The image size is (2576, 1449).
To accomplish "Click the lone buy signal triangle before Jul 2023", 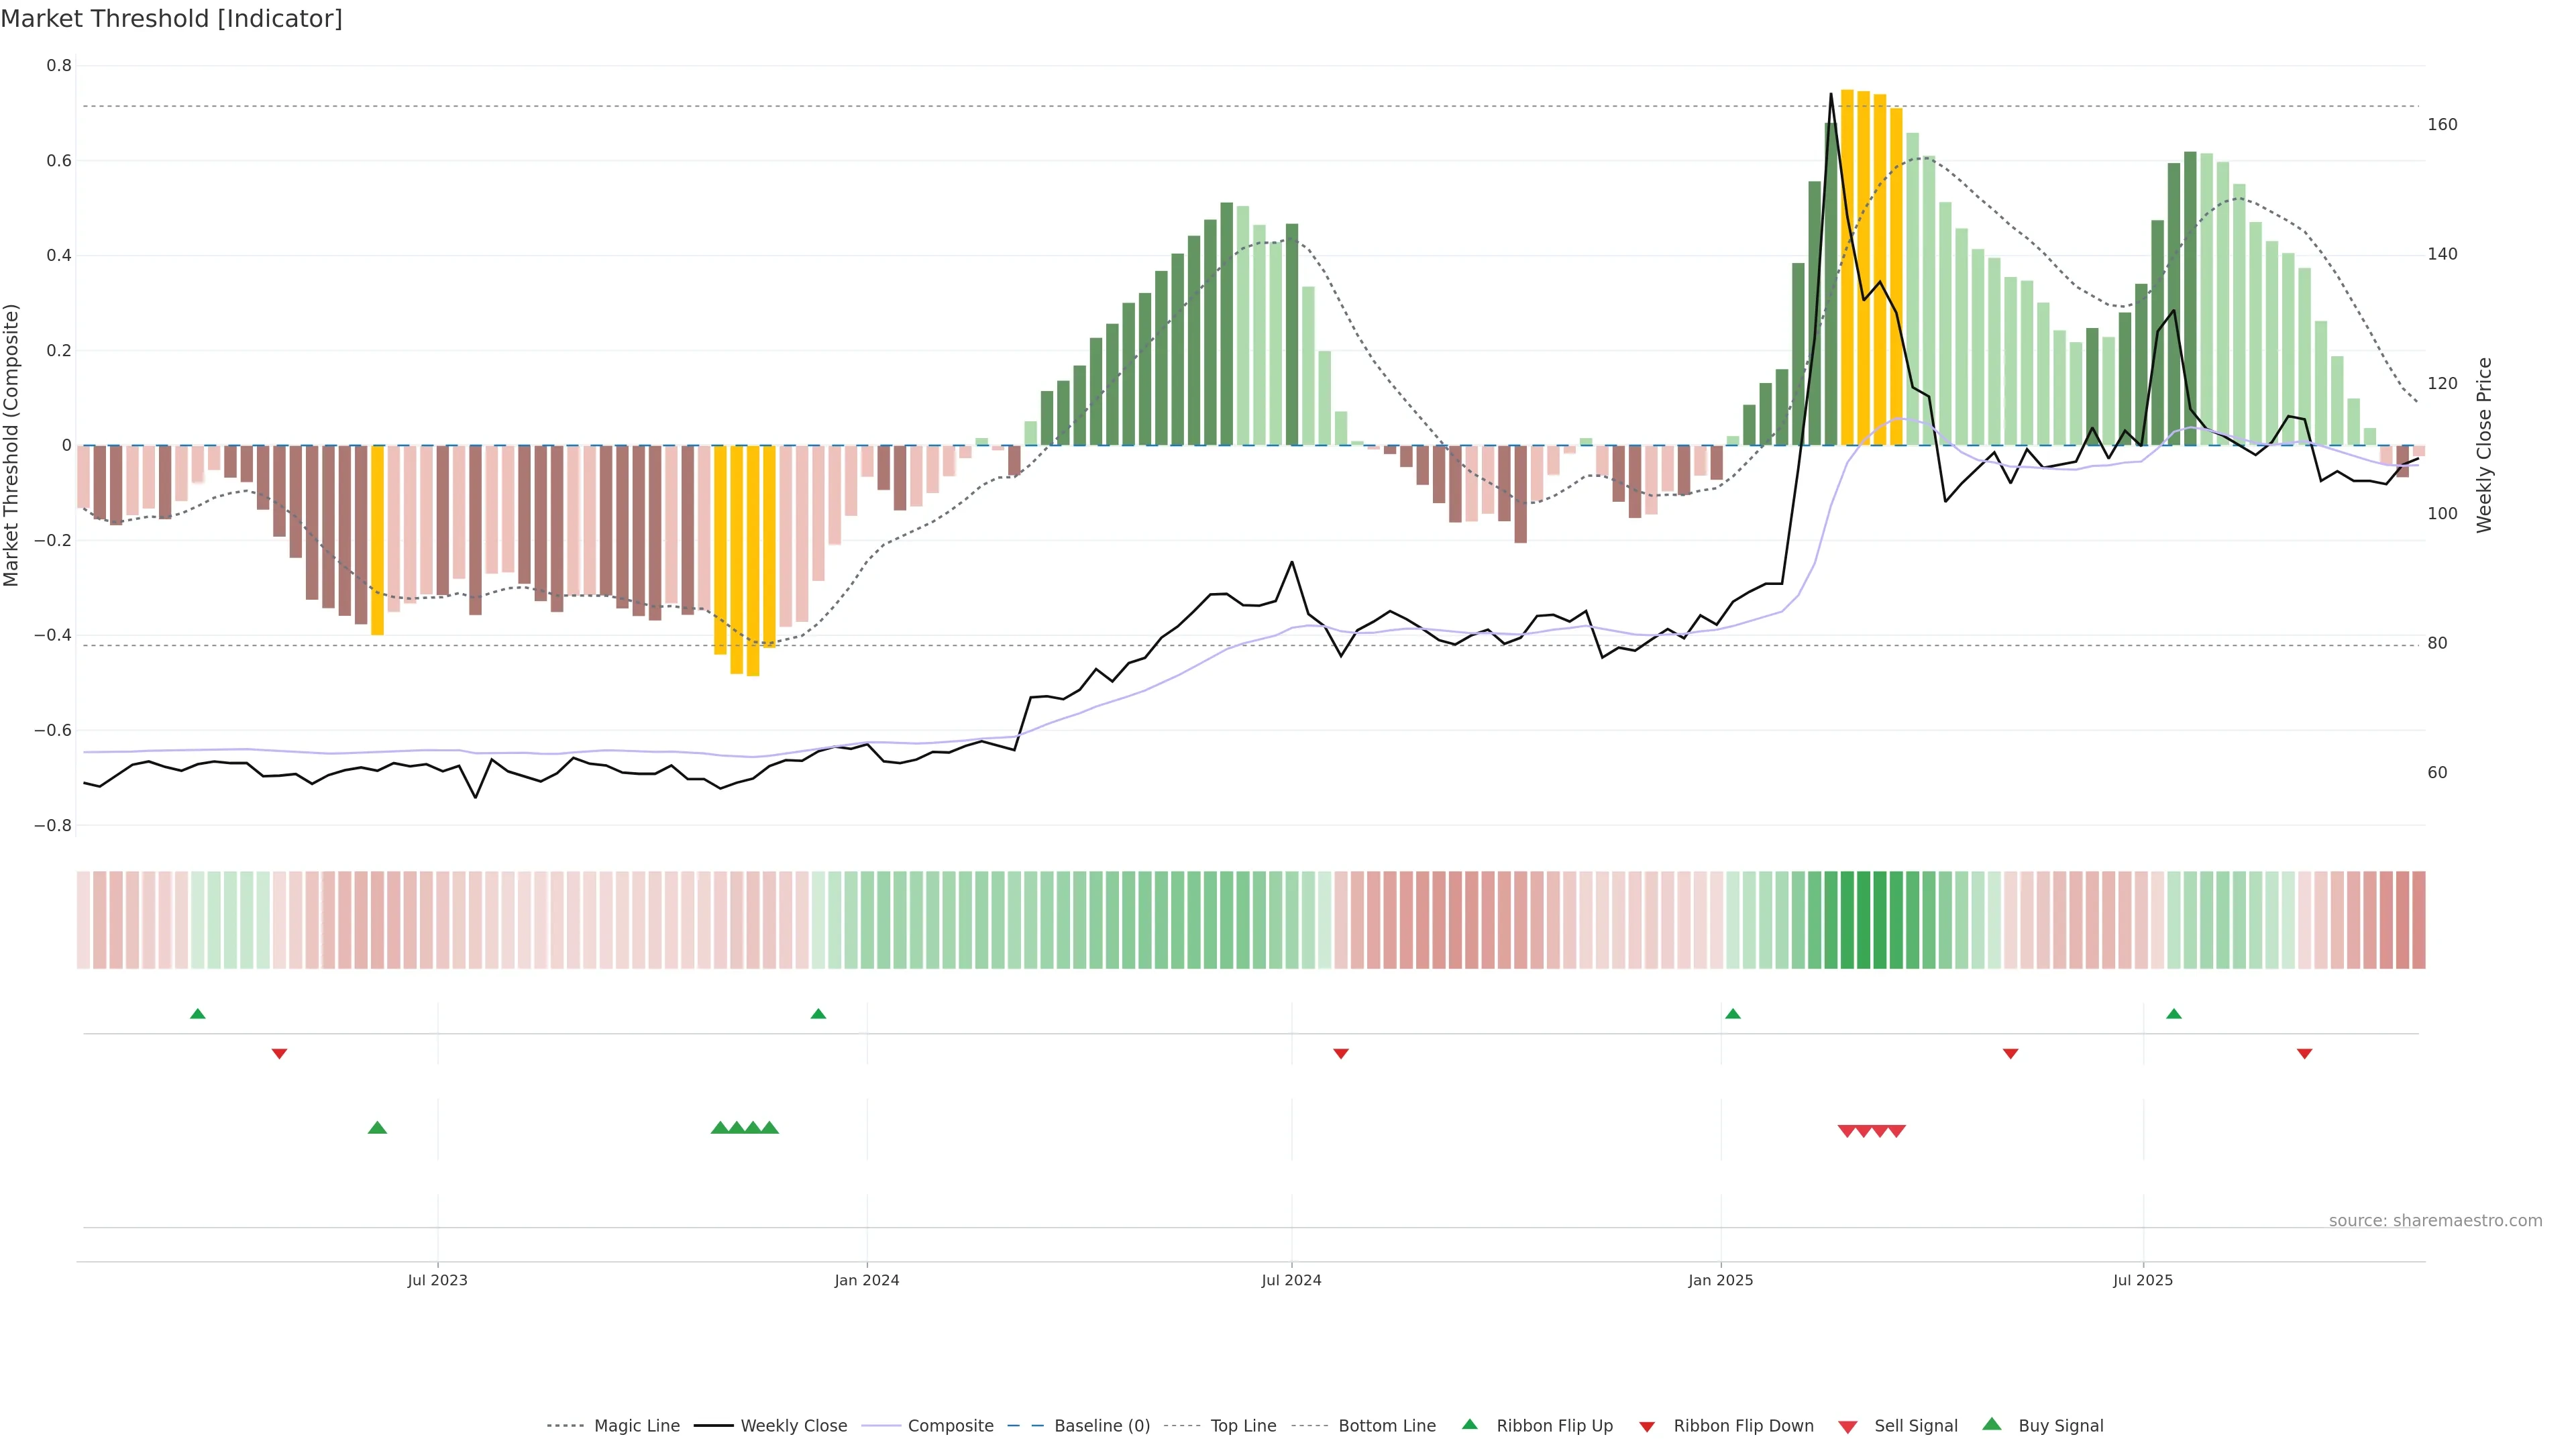I will pyautogui.click(x=377, y=1128).
